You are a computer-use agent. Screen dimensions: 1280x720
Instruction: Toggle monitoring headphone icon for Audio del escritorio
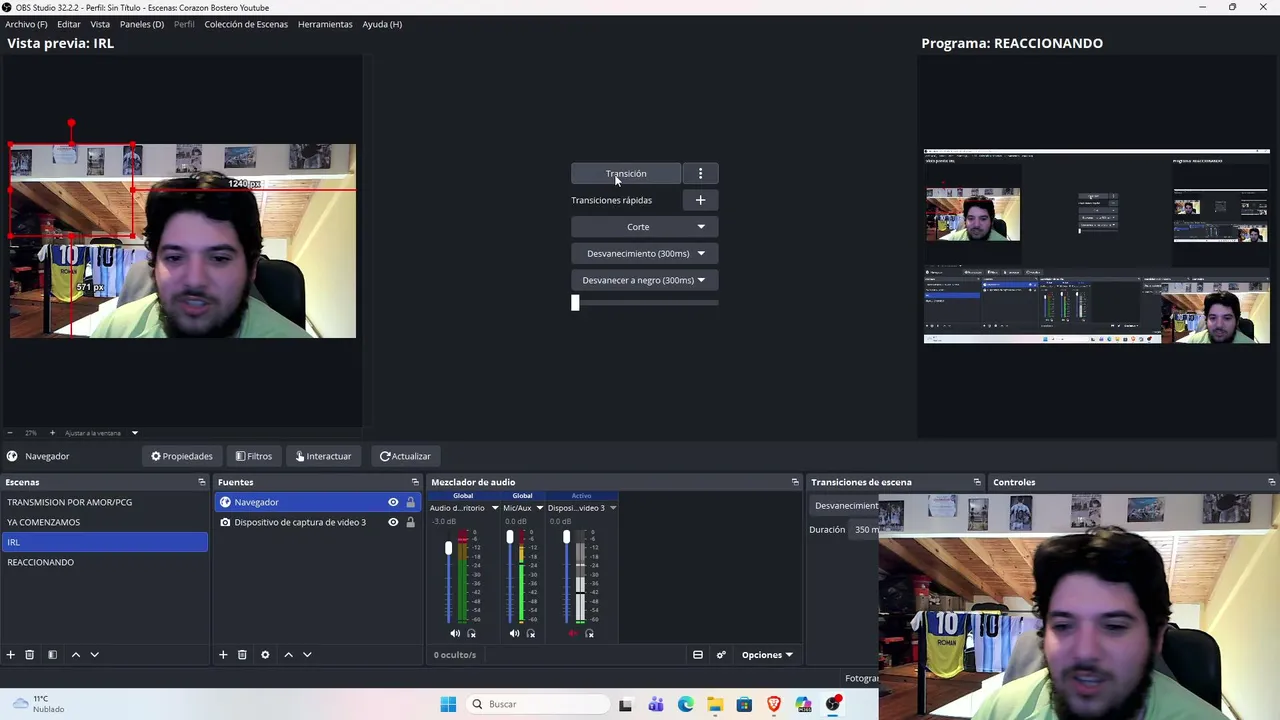tap(472, 634)
